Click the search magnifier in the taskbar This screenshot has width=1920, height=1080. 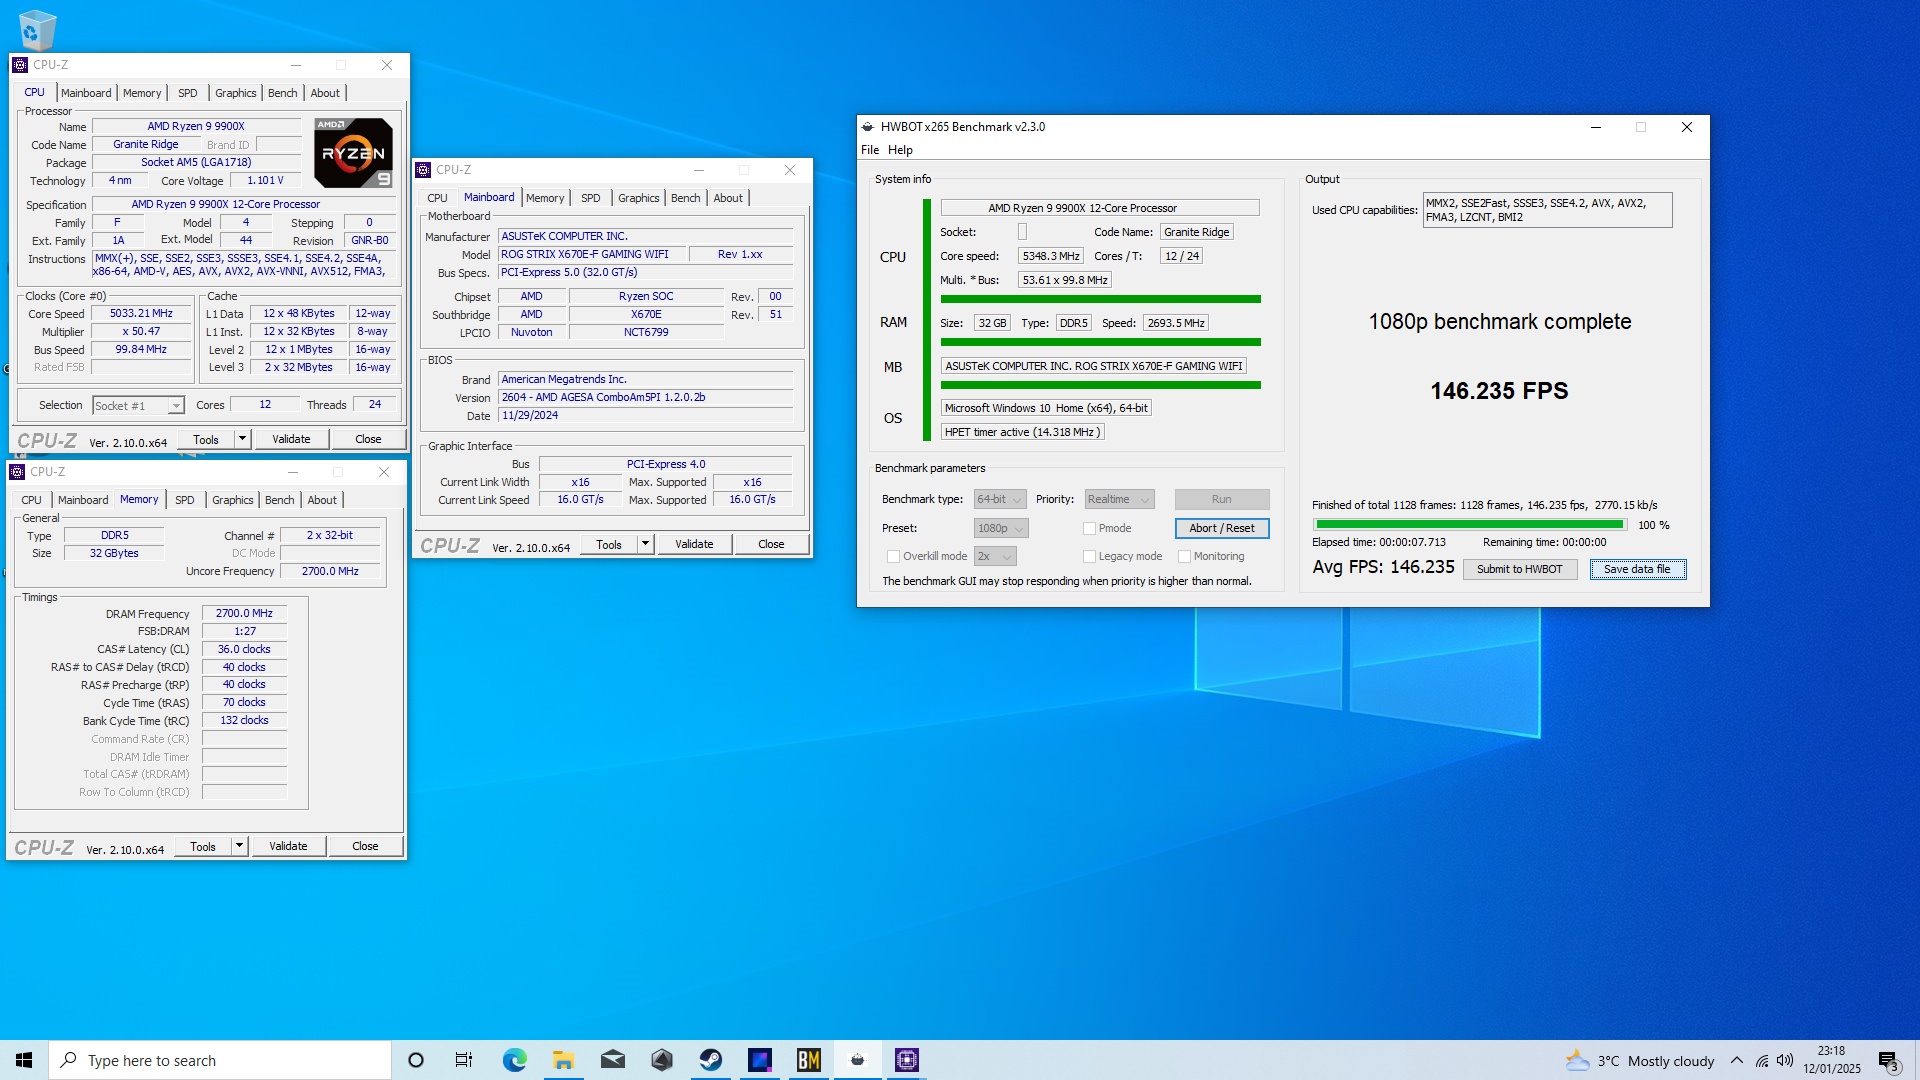pyautogui.click(x=69, y=1060)
